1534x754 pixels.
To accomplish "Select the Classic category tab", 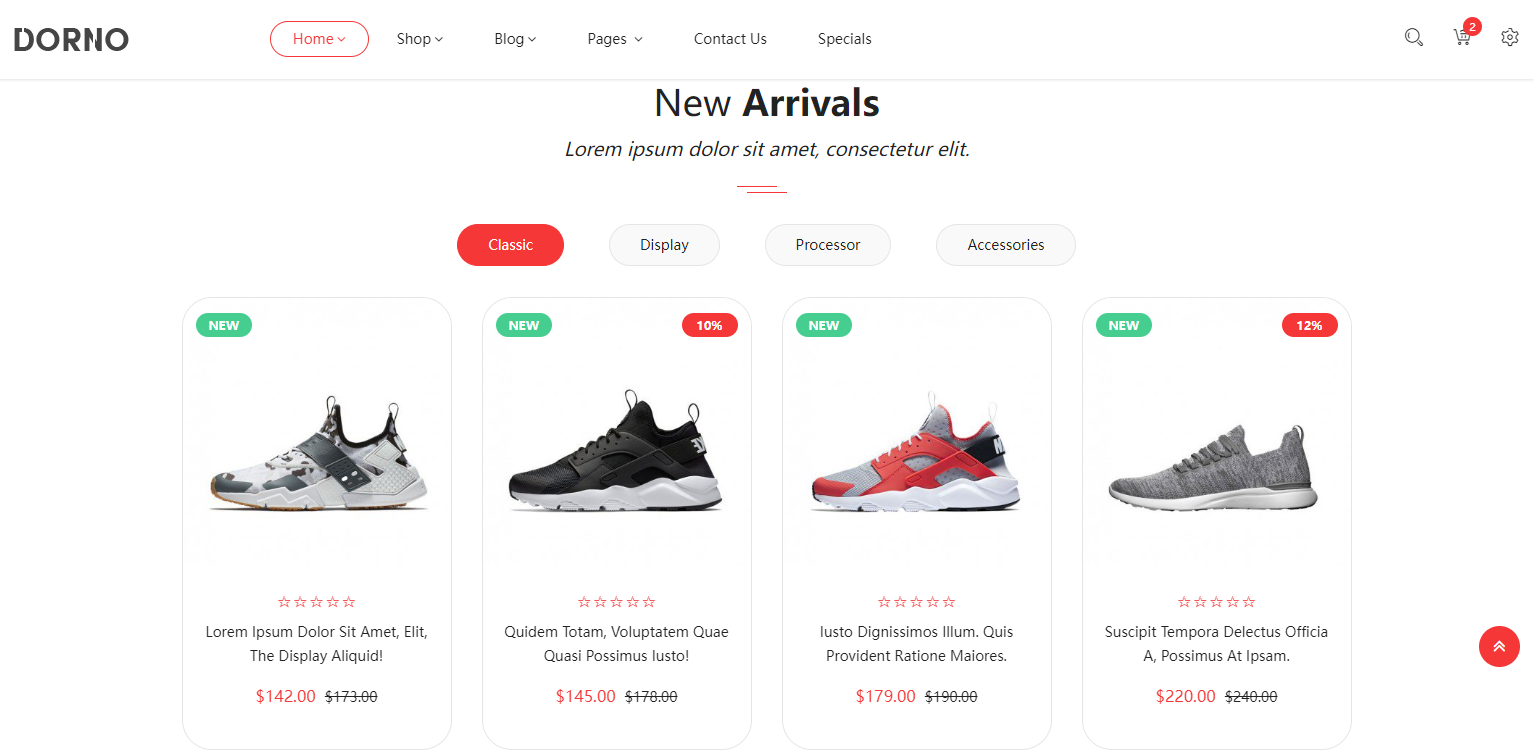I will pyautogui.click(x=510, y=245).
